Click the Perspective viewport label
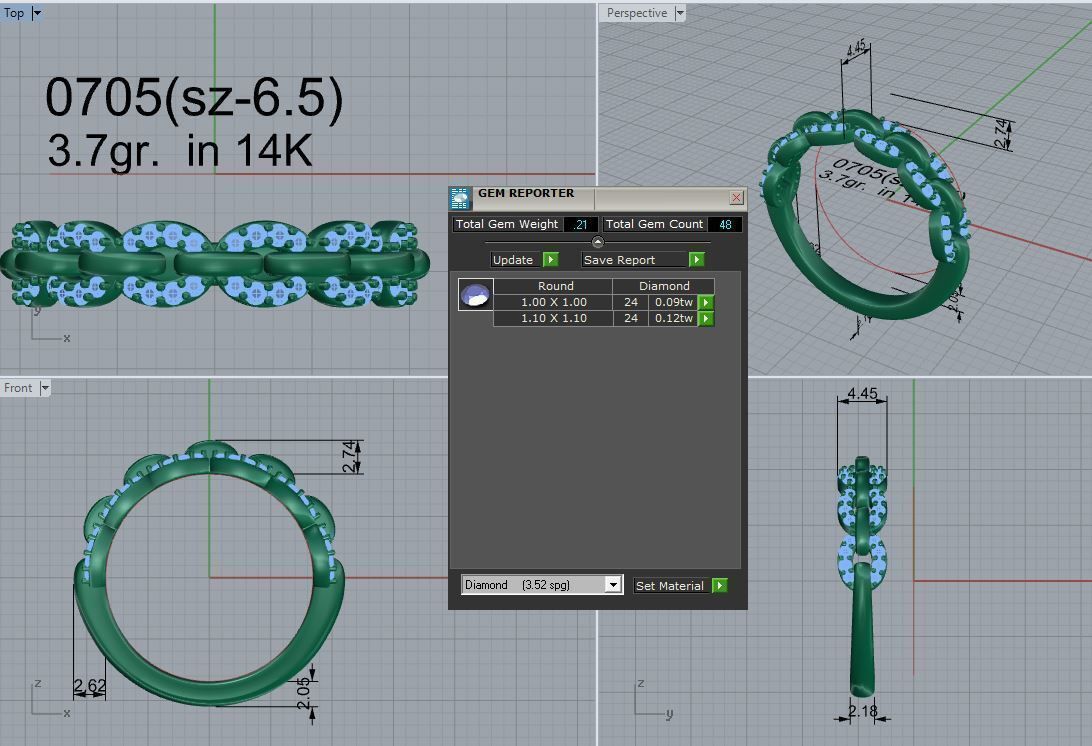The image size is (1092, 746). tap(637, 13)
